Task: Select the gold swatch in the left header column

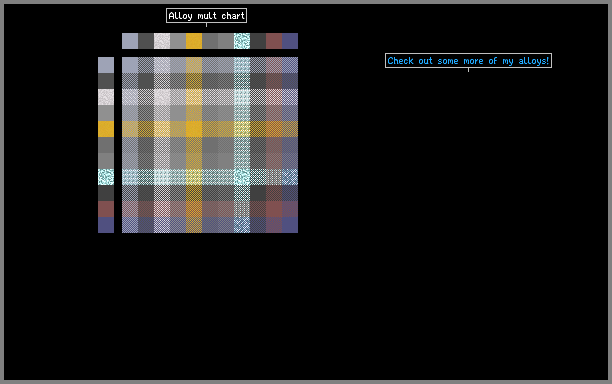Action: pyautogui.click(x=106, y=129)
